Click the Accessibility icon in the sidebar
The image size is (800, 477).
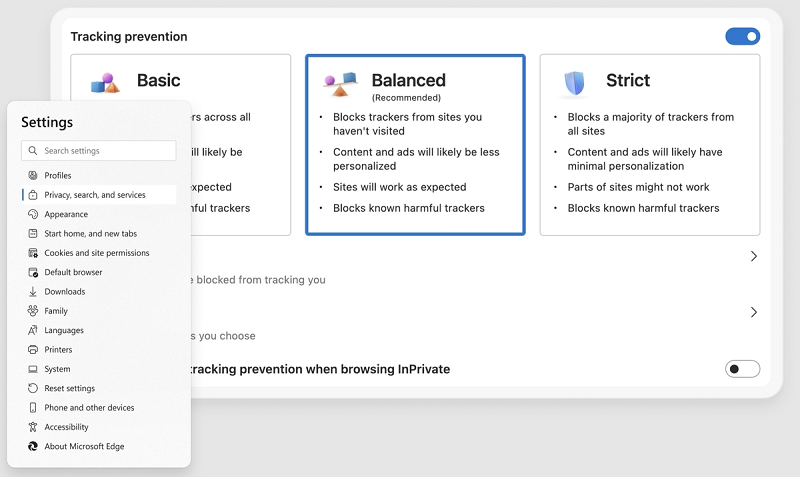click(x=33, y=427)
